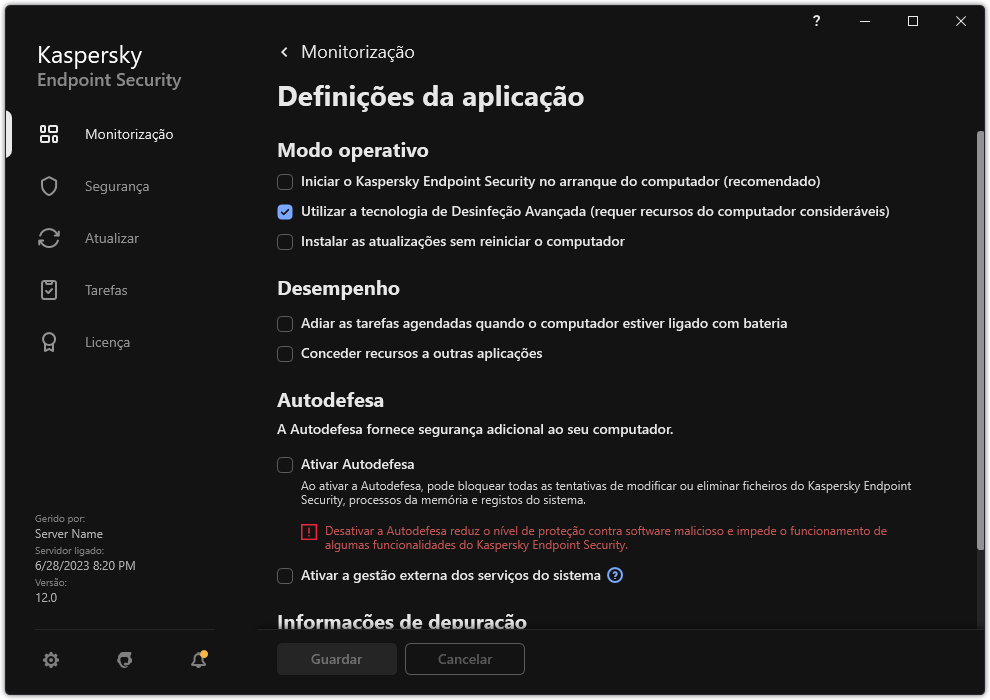Click the Cancelar button
Viewport: 990px width, 700px height.
tap(464, 659)
